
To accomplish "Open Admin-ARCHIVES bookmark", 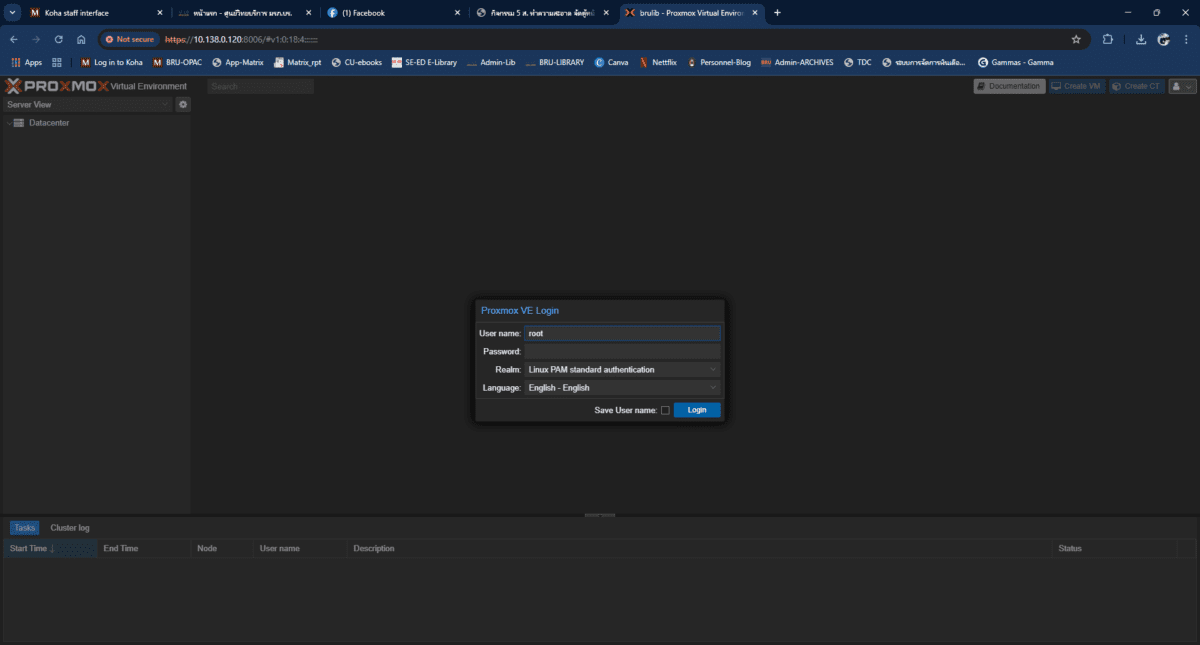I will (x=797, y=62).
